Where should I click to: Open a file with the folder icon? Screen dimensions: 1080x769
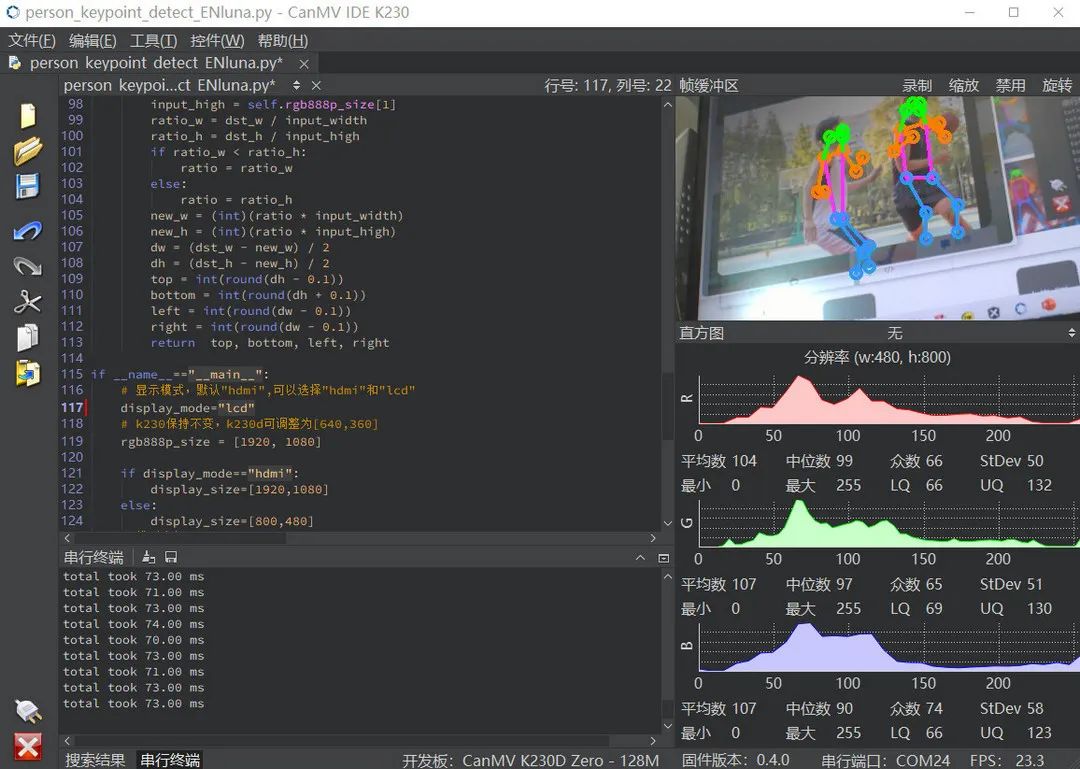pos(27,151)
